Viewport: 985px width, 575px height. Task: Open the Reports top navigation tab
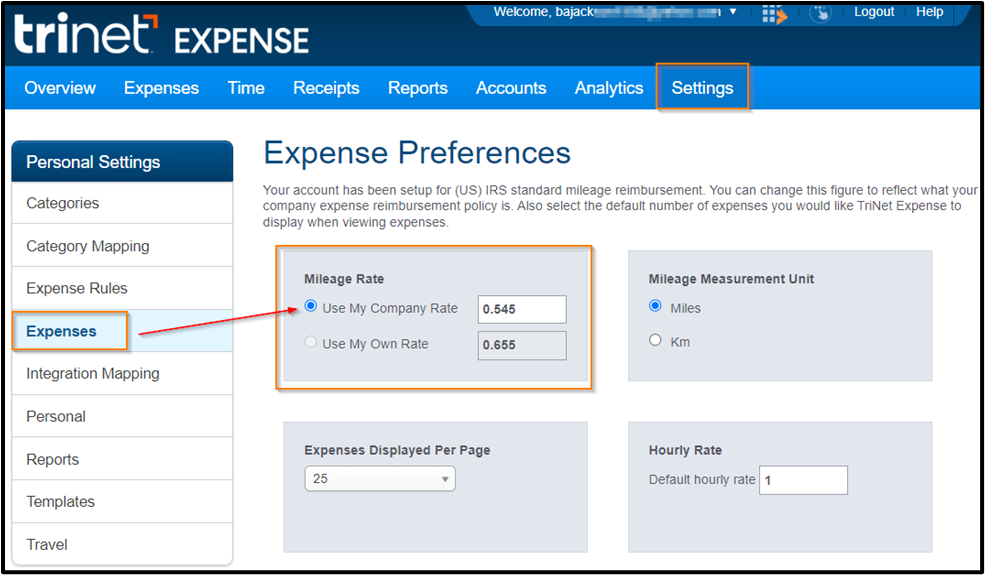click(x=418, y=88)
